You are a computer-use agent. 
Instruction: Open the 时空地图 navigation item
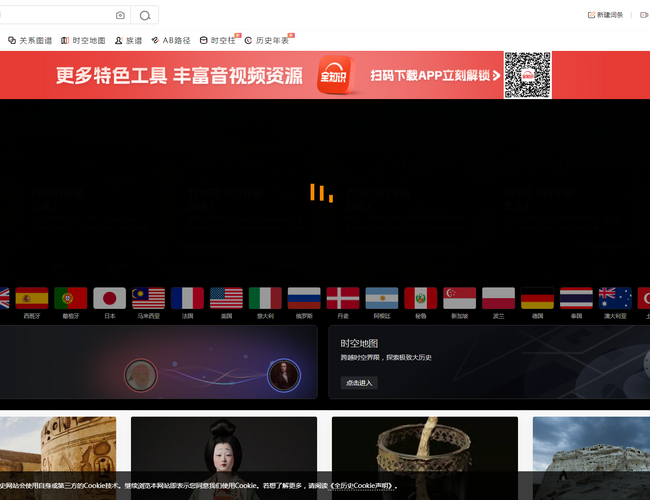pos(83,41)
